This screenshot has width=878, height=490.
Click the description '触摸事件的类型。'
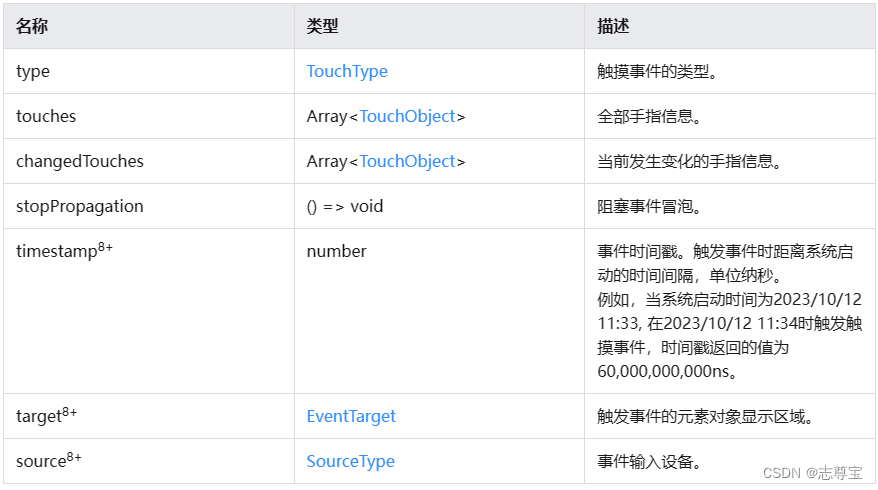pos(657,72)
